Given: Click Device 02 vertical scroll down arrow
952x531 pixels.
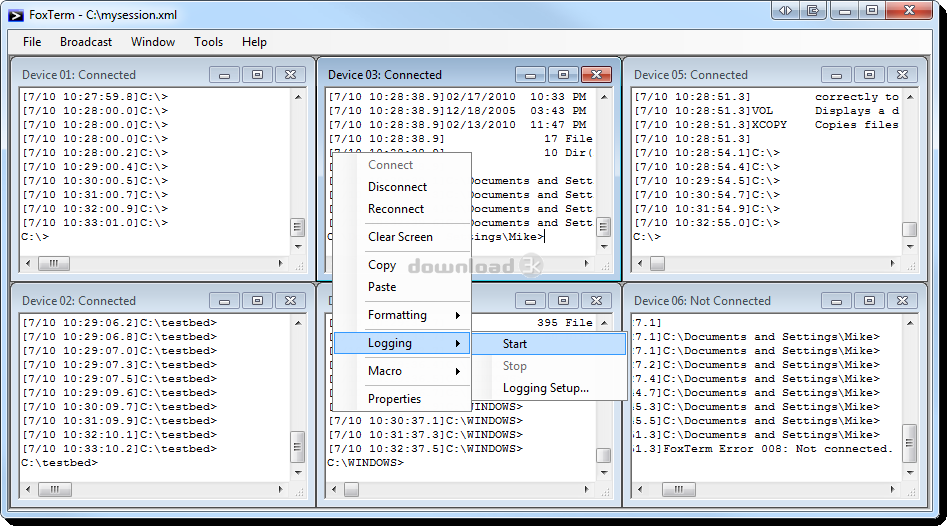Looking at the screenshot, I should (x=298, y=473).
